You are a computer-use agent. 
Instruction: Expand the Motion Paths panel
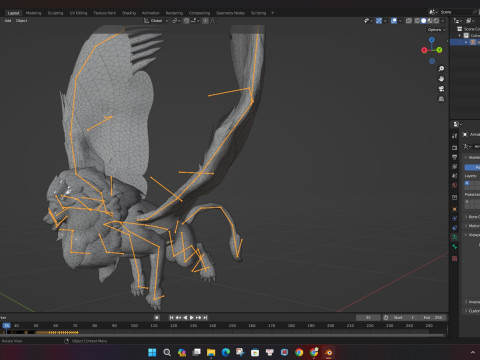[x=472, y=226]
